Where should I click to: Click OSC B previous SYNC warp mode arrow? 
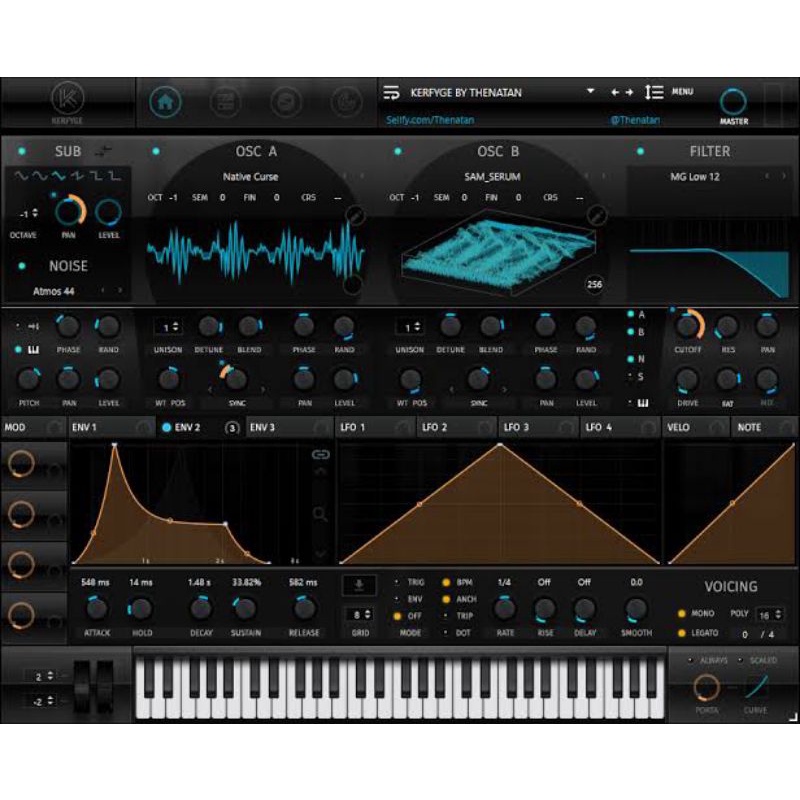point(452,390)
